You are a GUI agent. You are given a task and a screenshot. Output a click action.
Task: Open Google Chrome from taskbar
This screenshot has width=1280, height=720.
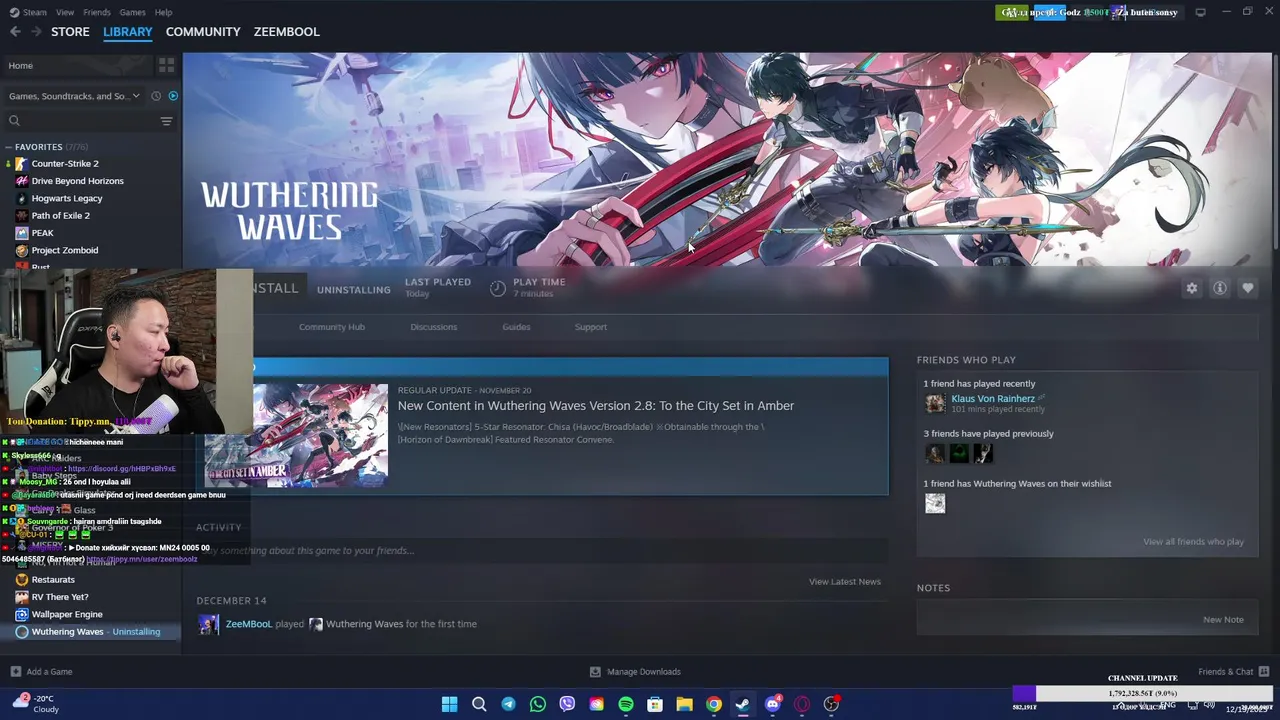tap(714, 704)
